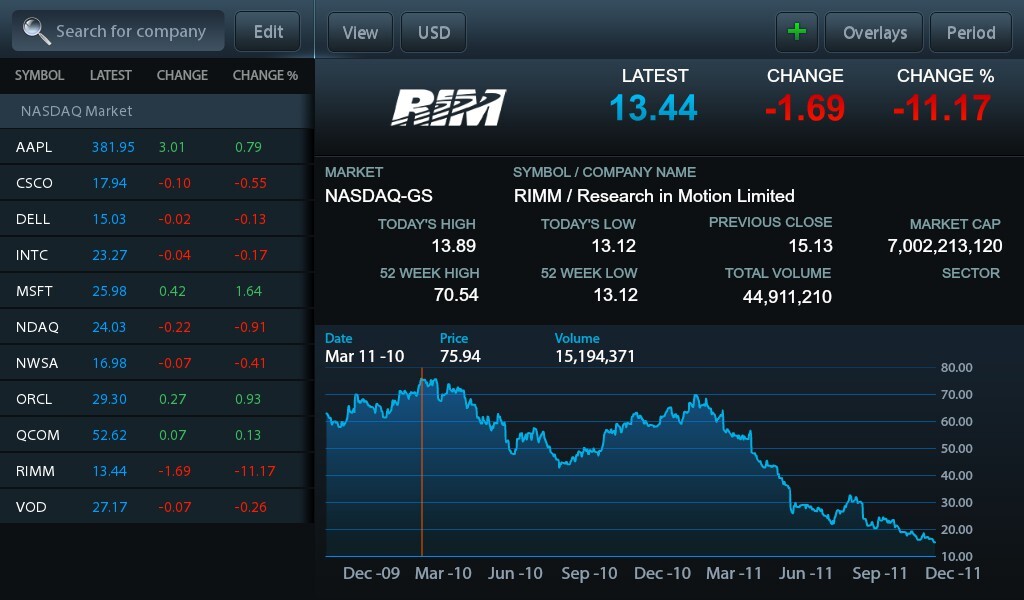This screenshot has height=600, width=1024.
Task: Click the RIM company logo
Action: click(x=447, y=107)
